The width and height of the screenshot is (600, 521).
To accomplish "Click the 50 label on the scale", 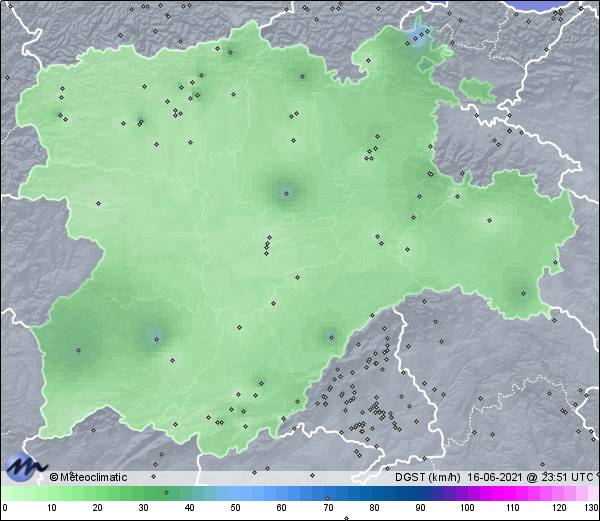I will point(235,507).
